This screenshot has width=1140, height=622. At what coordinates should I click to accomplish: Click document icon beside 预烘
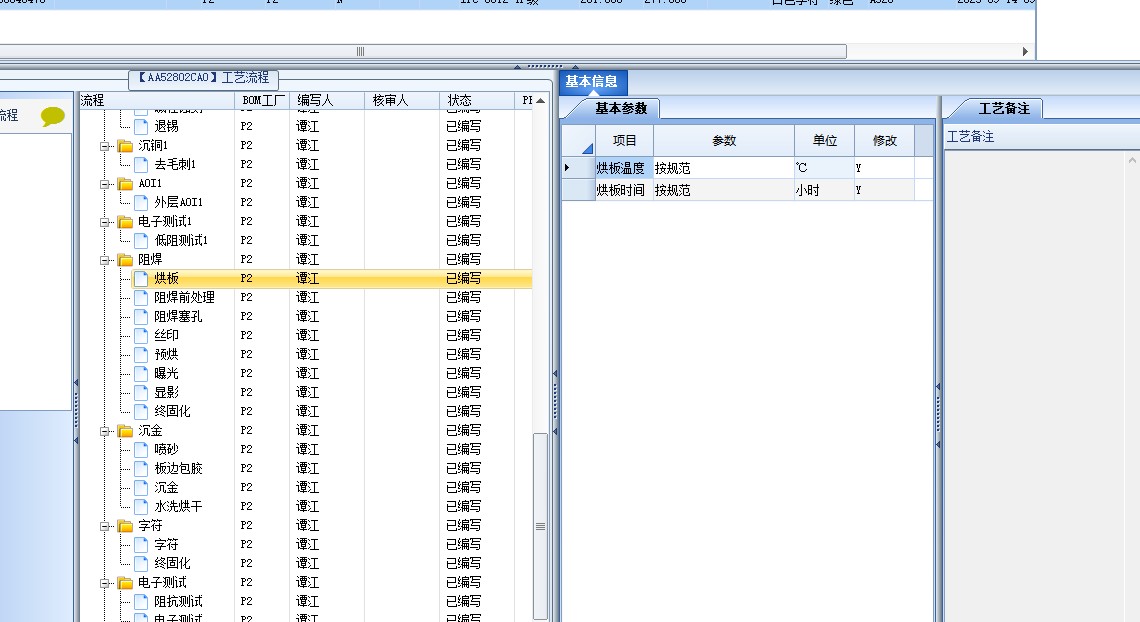(141, 354)
